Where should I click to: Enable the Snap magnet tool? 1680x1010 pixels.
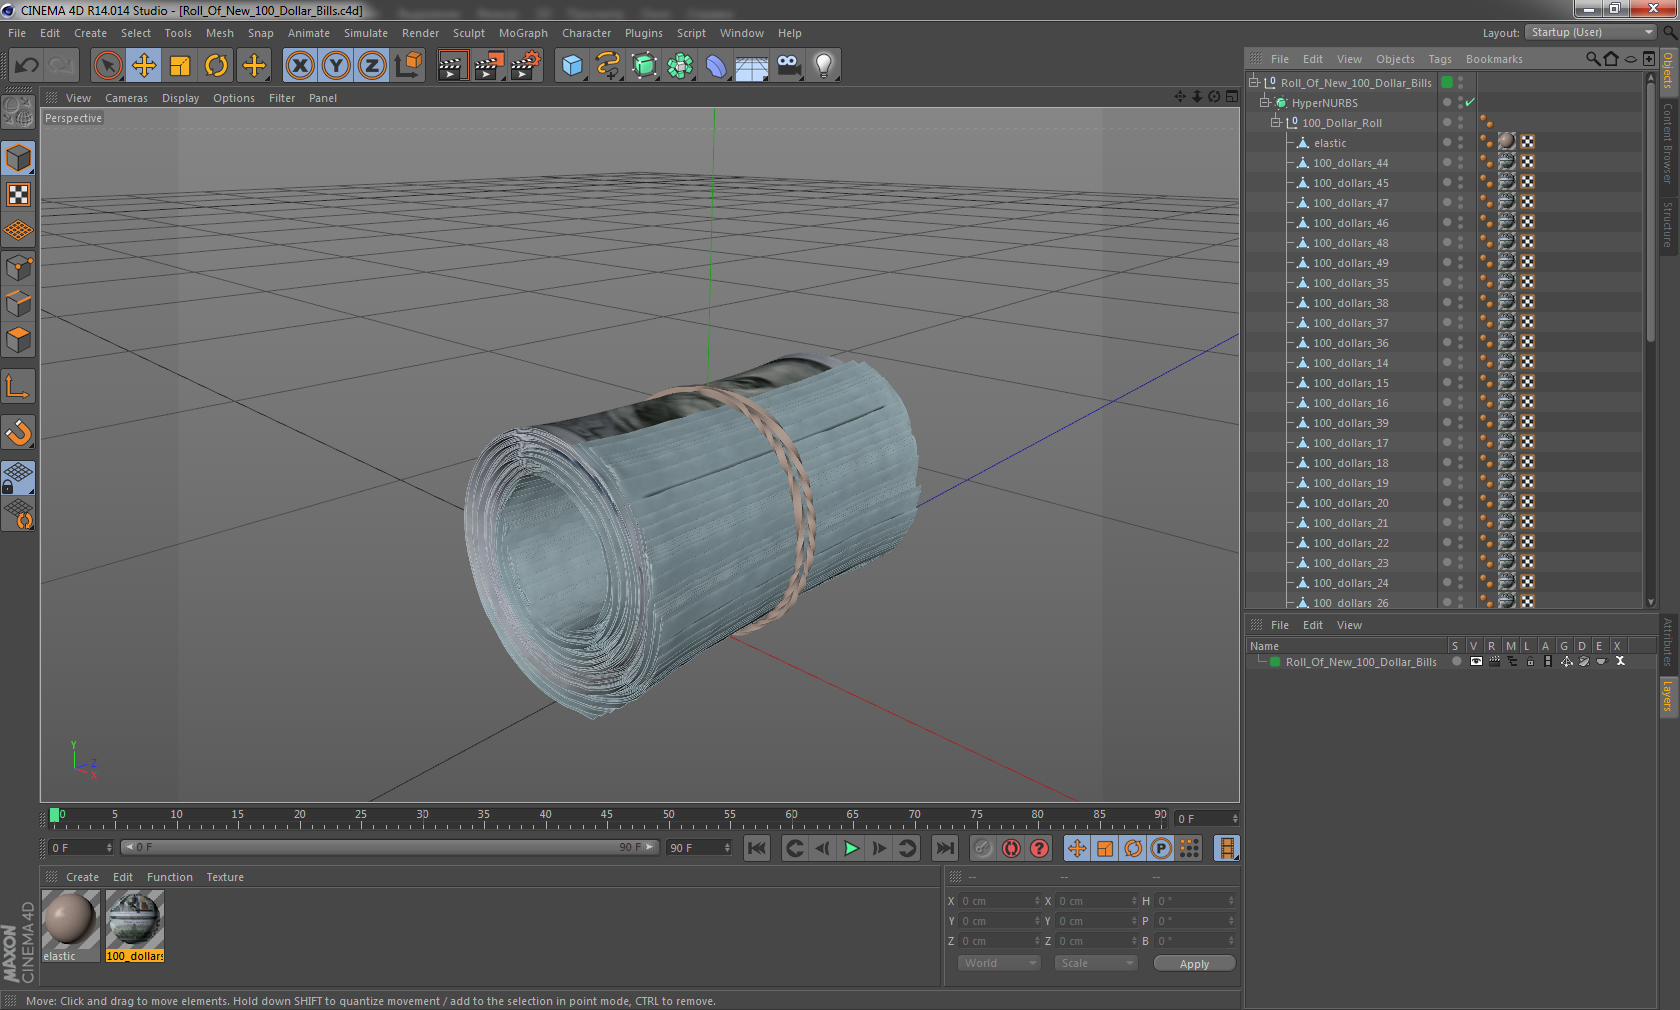coord(18,432)
